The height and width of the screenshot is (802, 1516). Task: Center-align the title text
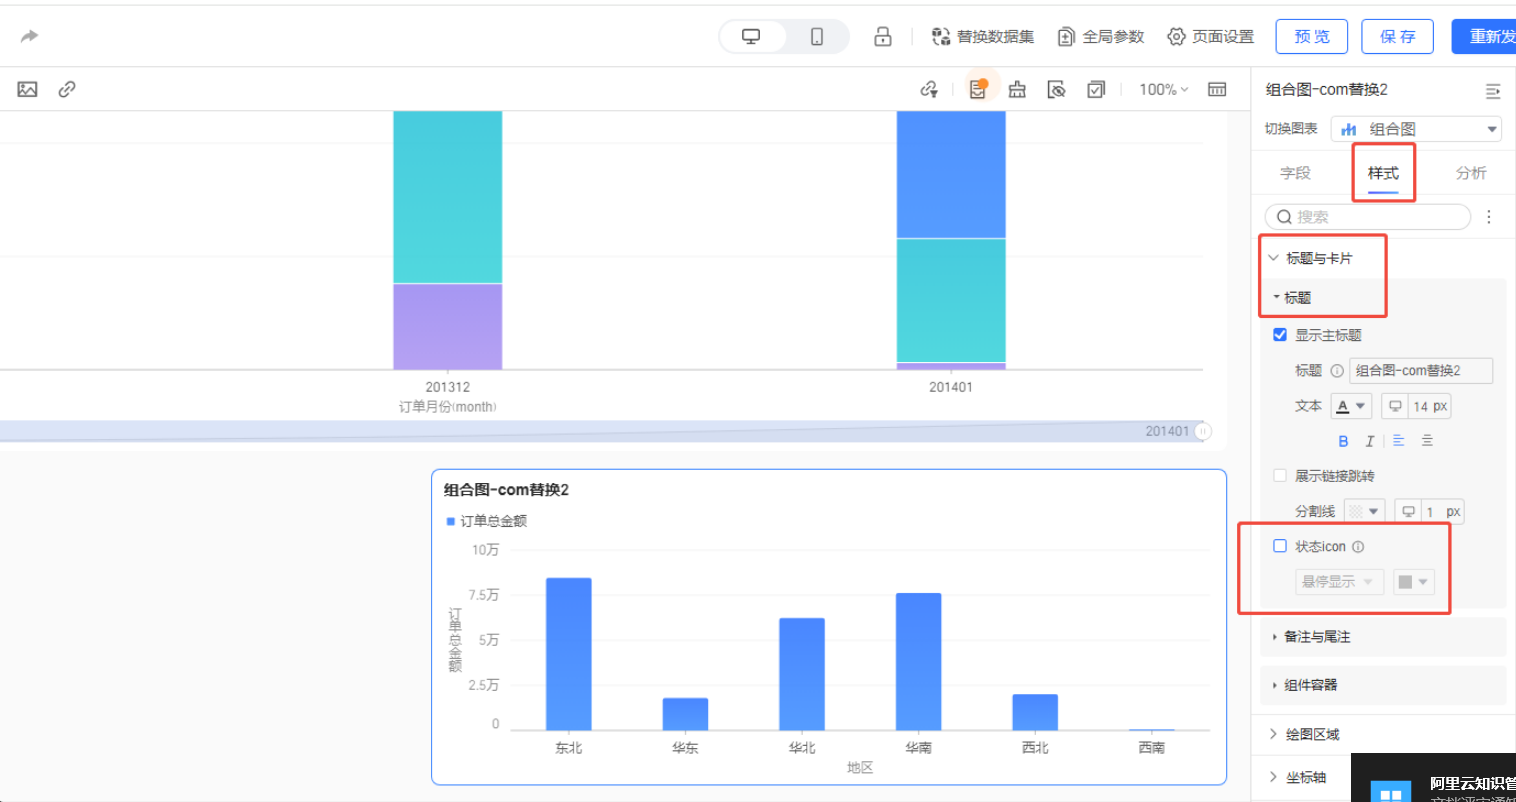(1427, 441)
